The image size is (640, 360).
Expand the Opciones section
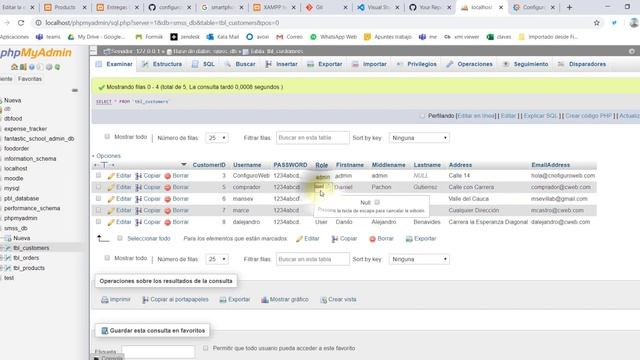[x=107, y=156]
